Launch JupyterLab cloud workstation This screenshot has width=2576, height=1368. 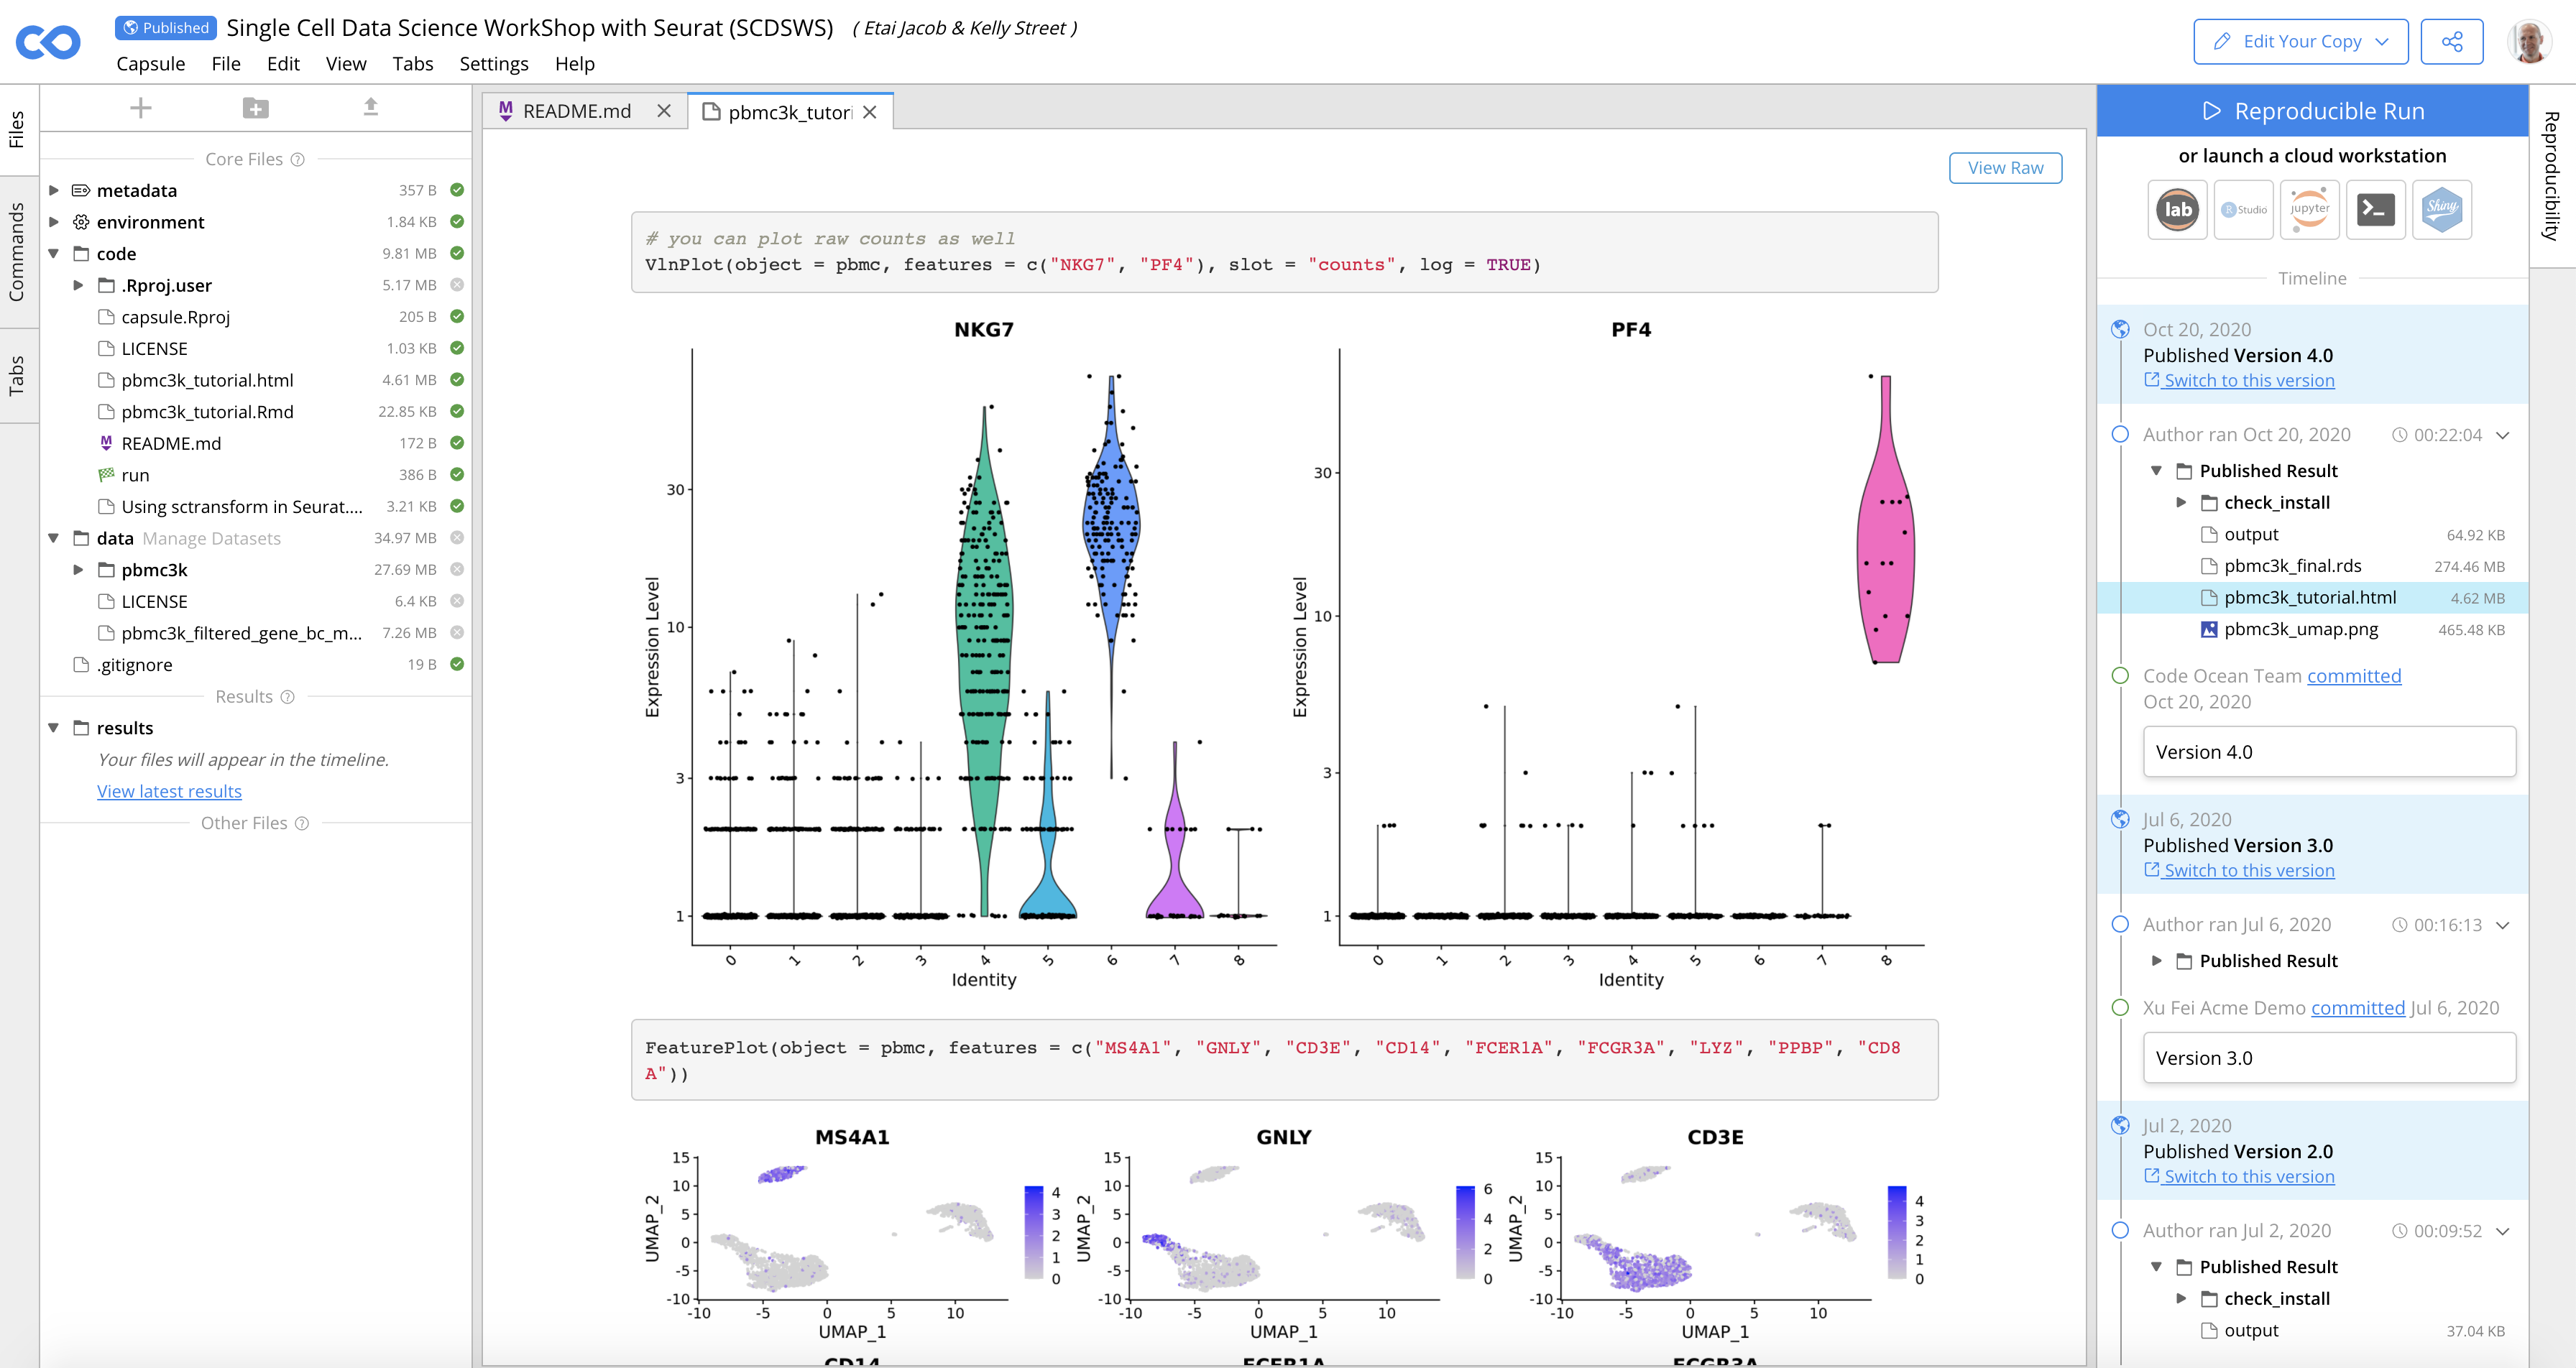coord(2177,209)
